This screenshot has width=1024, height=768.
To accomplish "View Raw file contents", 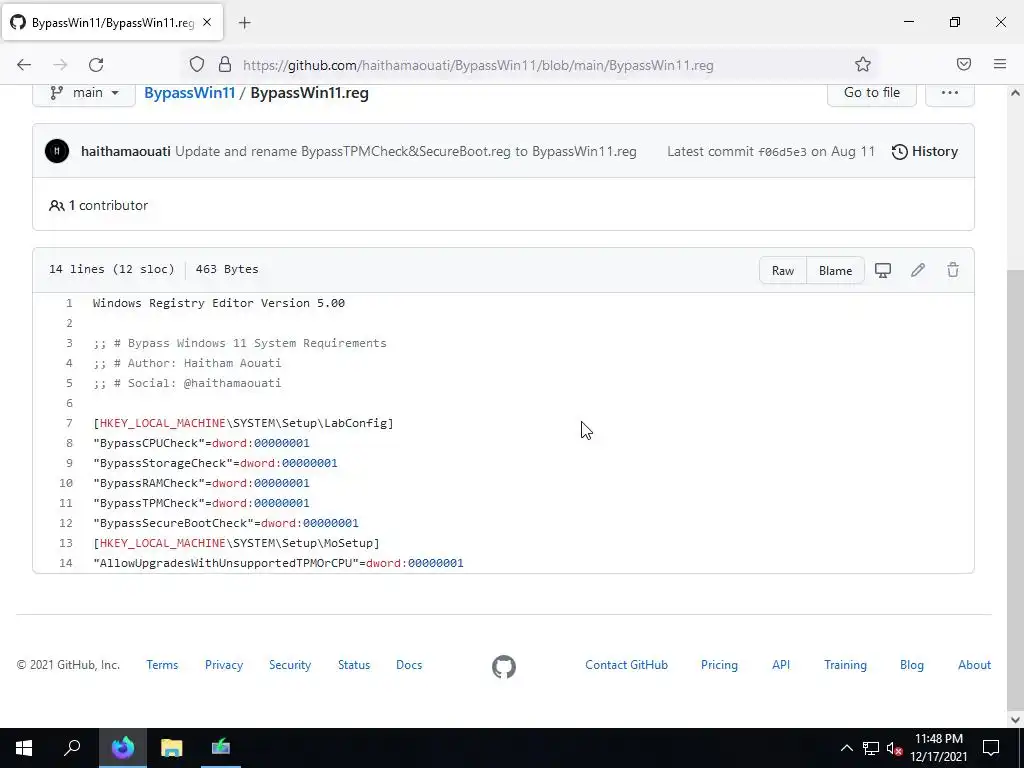I will [782, 270].
